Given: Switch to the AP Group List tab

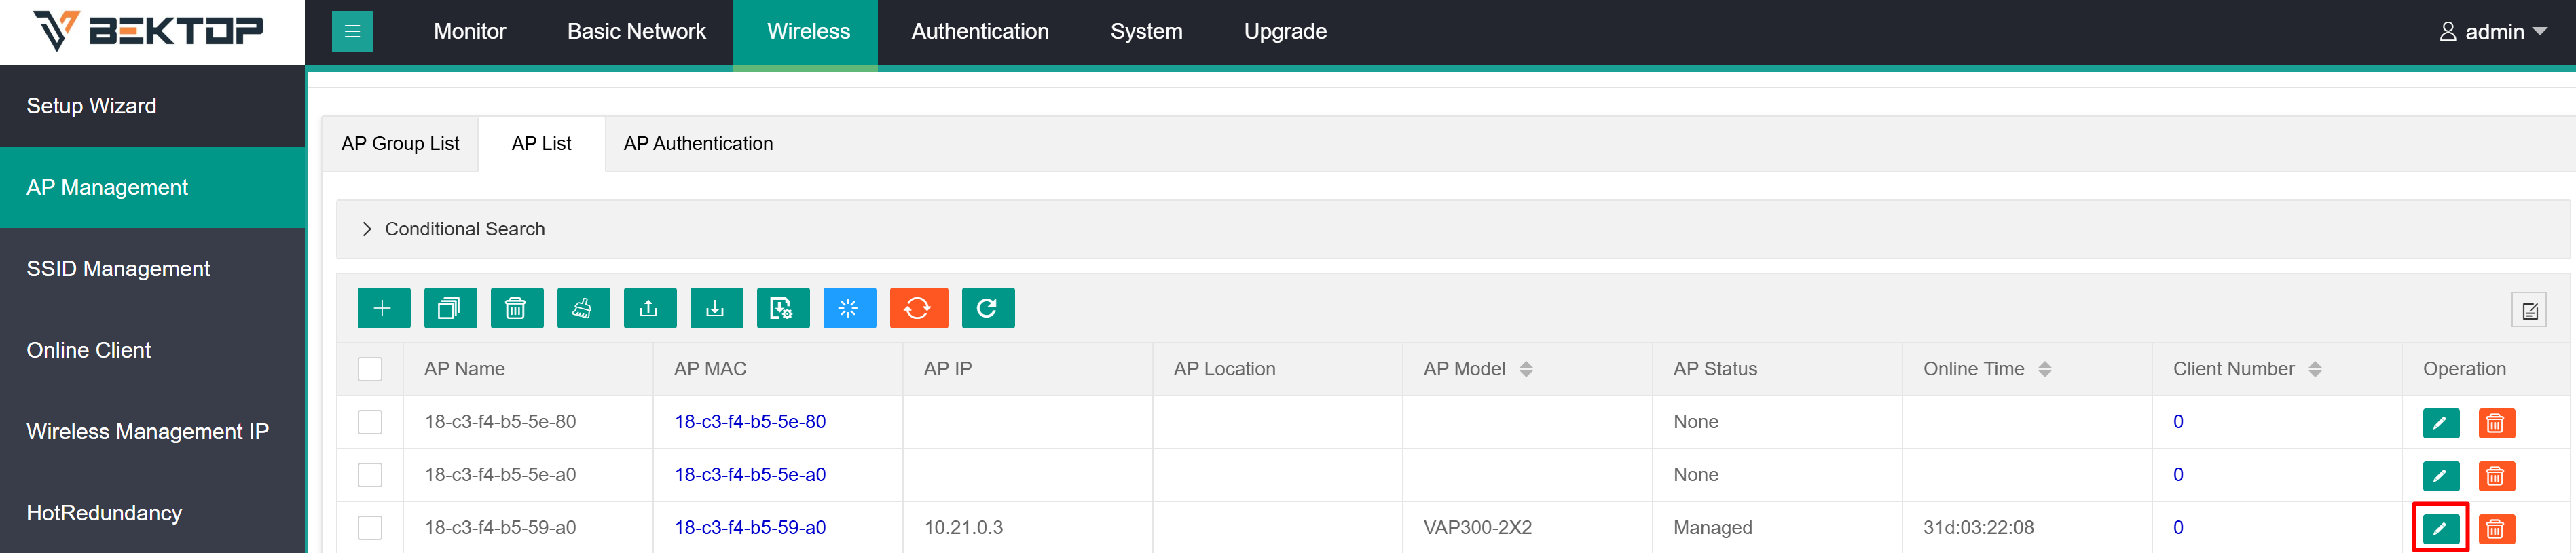Looking at the screenshot, I should pyautogui.click(x=400, y=144).
